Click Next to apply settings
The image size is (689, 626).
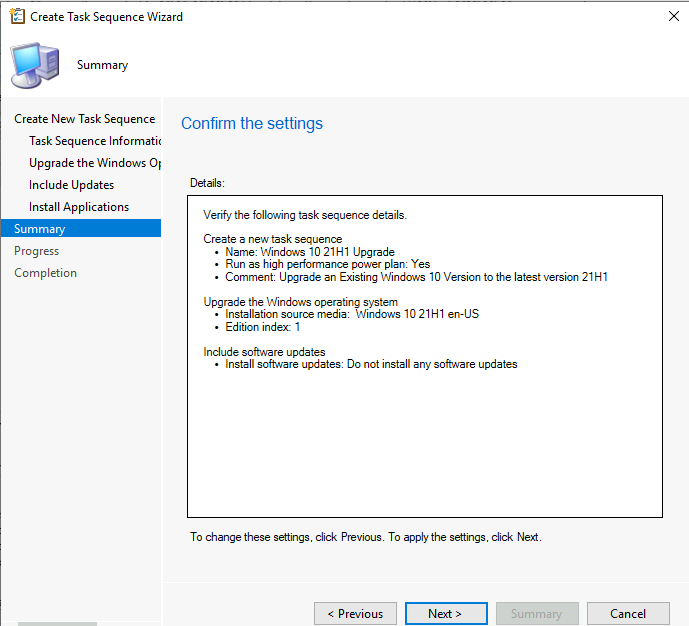pyautogui.click(x=446, y=613)
